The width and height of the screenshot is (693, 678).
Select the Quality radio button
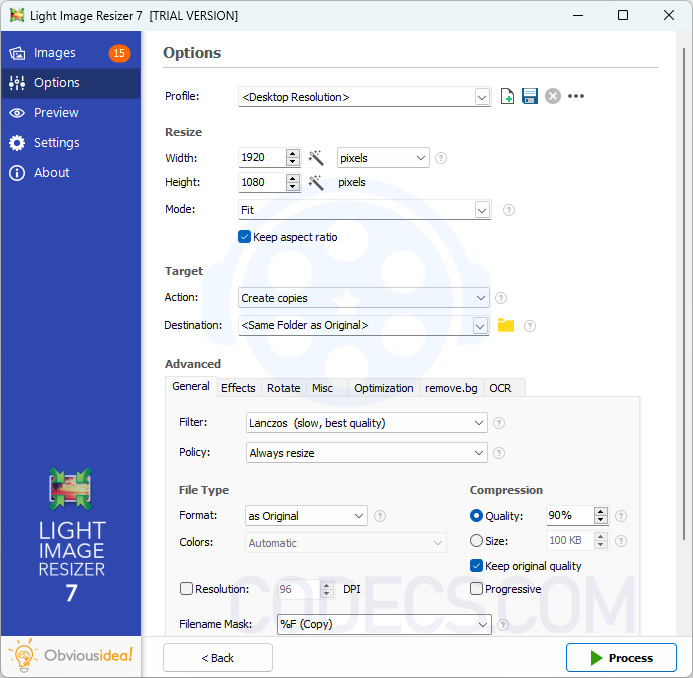click(x=476, y=516)
